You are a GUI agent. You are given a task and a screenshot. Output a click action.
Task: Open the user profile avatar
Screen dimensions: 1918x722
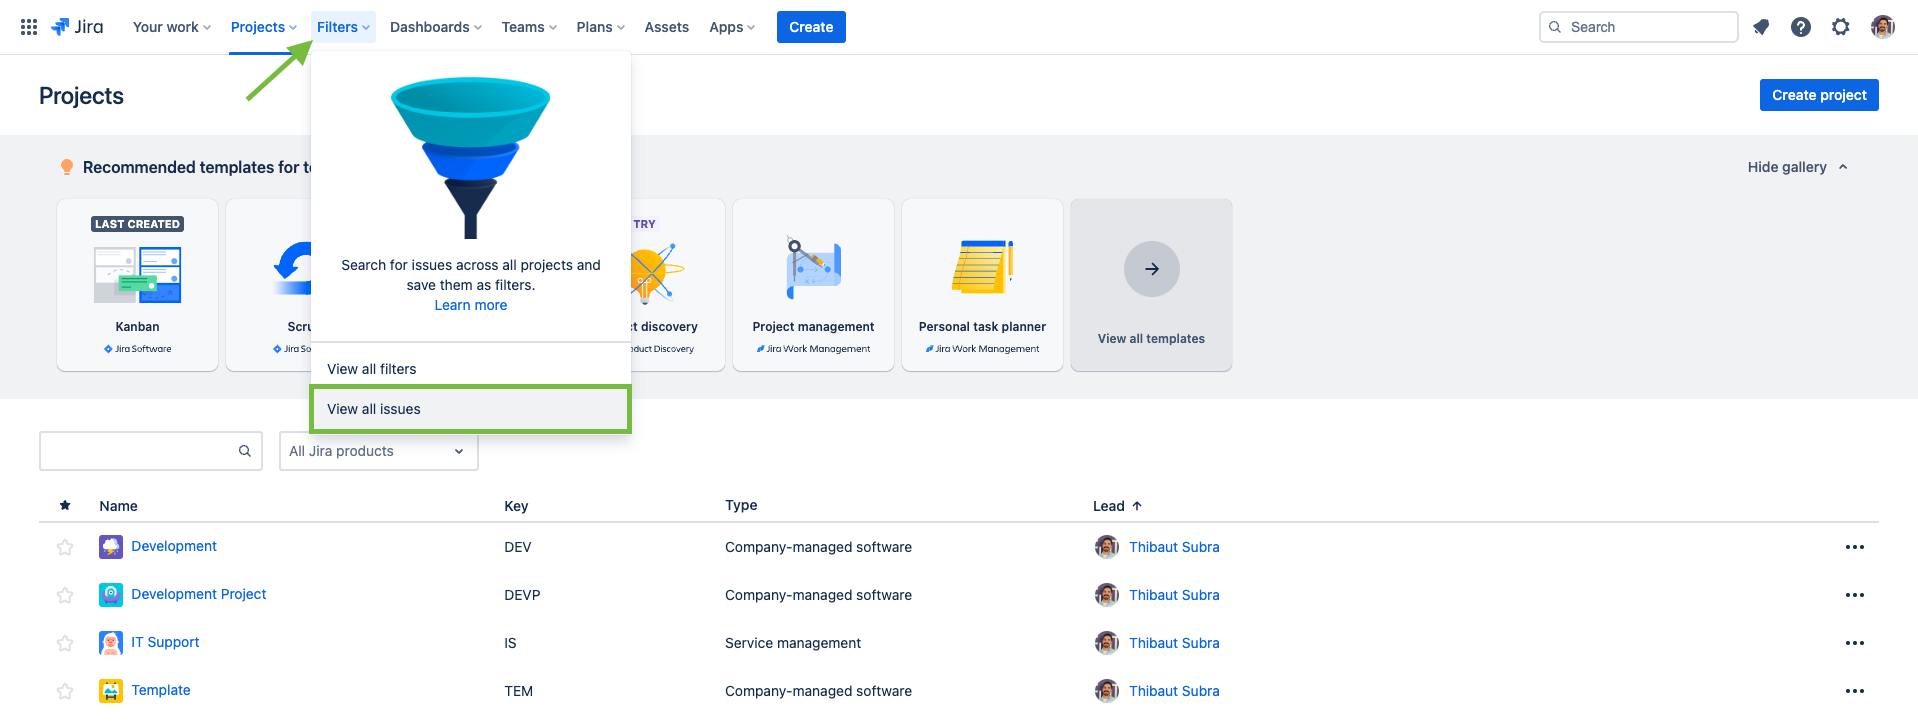coord(1882,27)
